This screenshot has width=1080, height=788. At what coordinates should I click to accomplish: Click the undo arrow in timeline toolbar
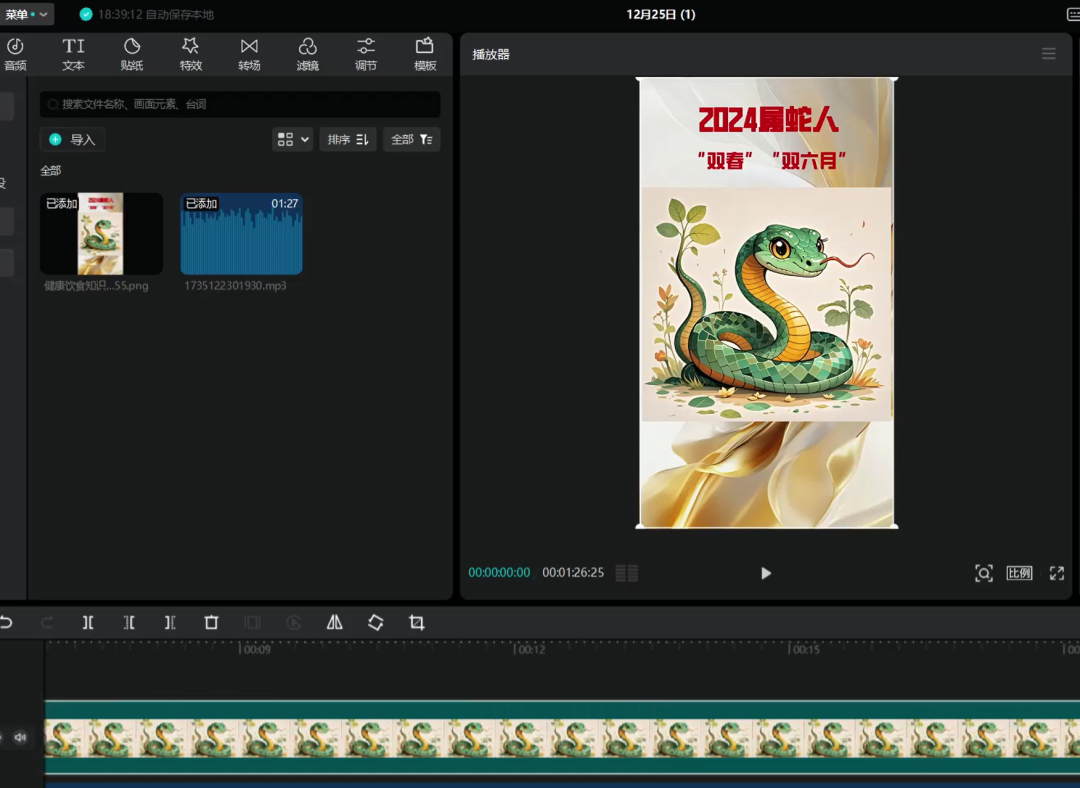tap(6, 623)
